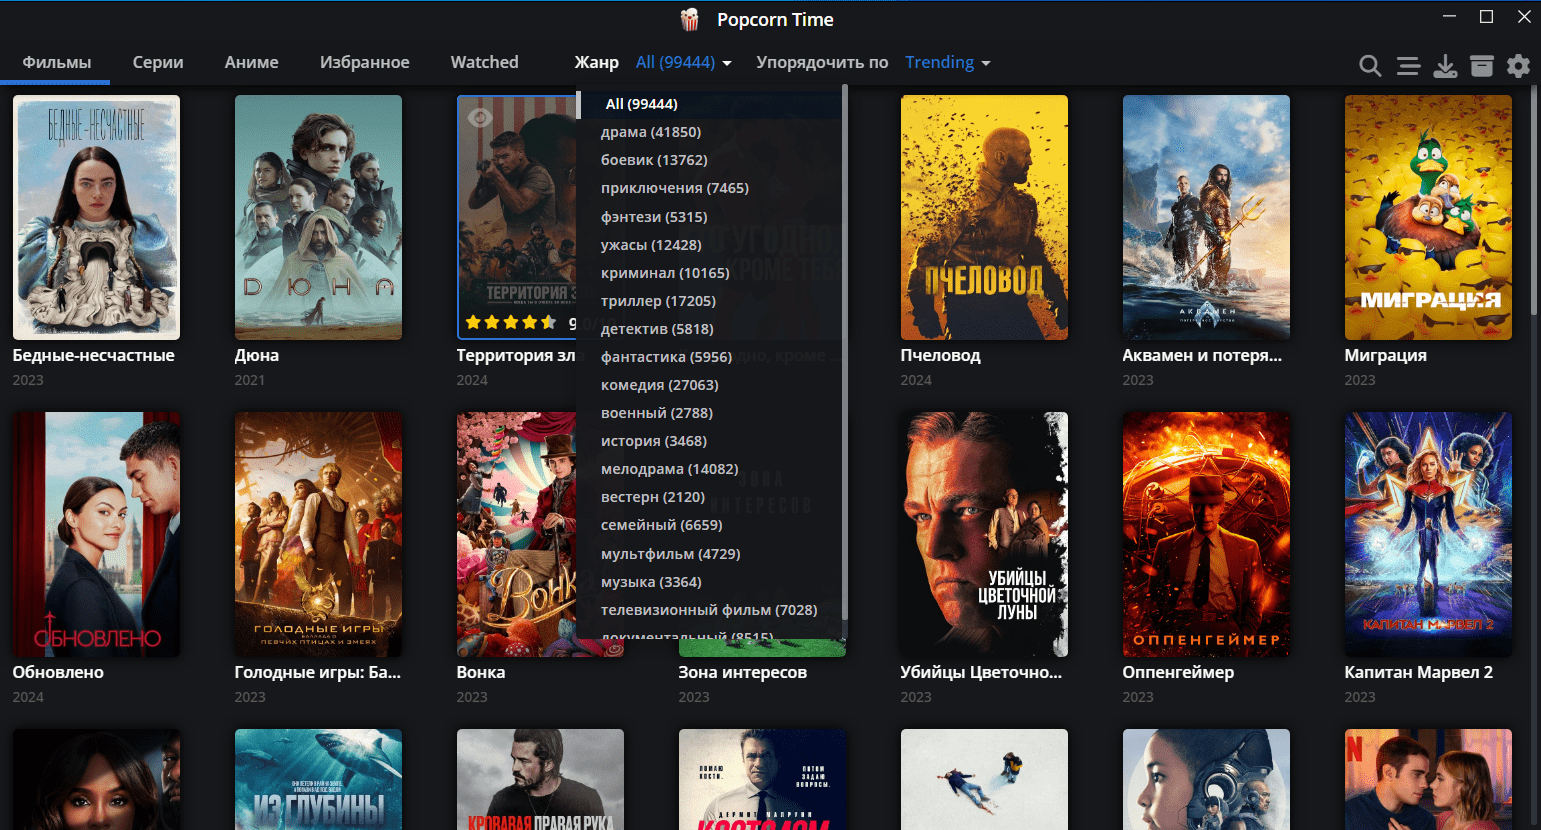Viewport: 1541px width, 830px height.
Task: Open the Бедные-несчастные movie poster
Action: click(x=96, y=217)
